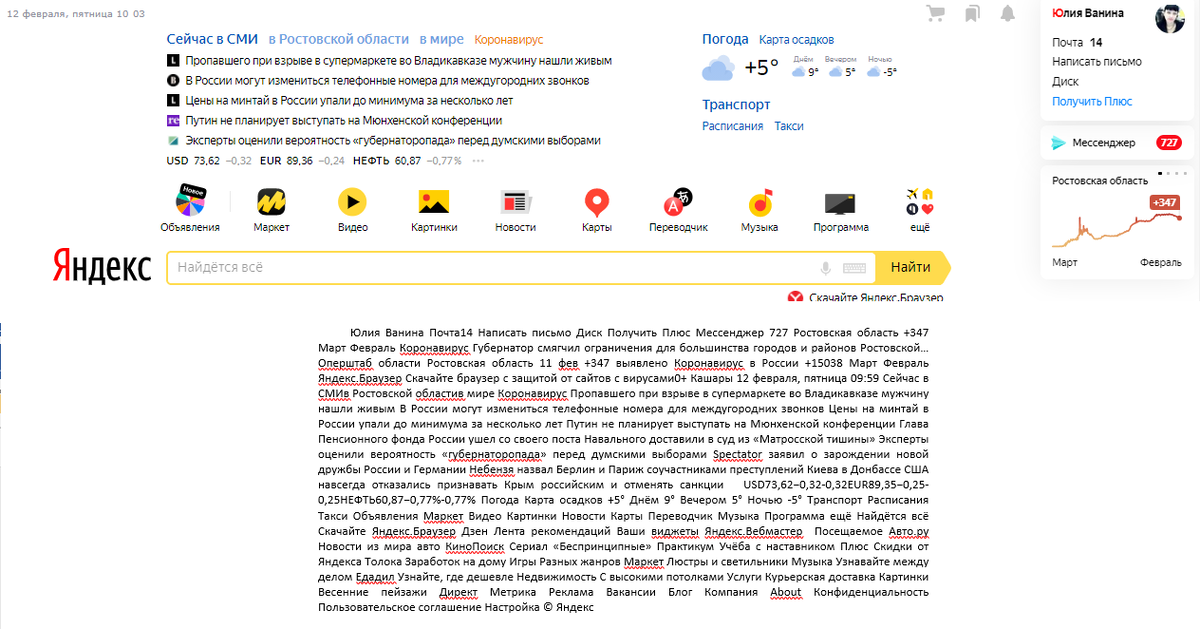The height and width of the screenshot is (629, 1200).
Task: Open the Диск link
Action: point(1065,82)
